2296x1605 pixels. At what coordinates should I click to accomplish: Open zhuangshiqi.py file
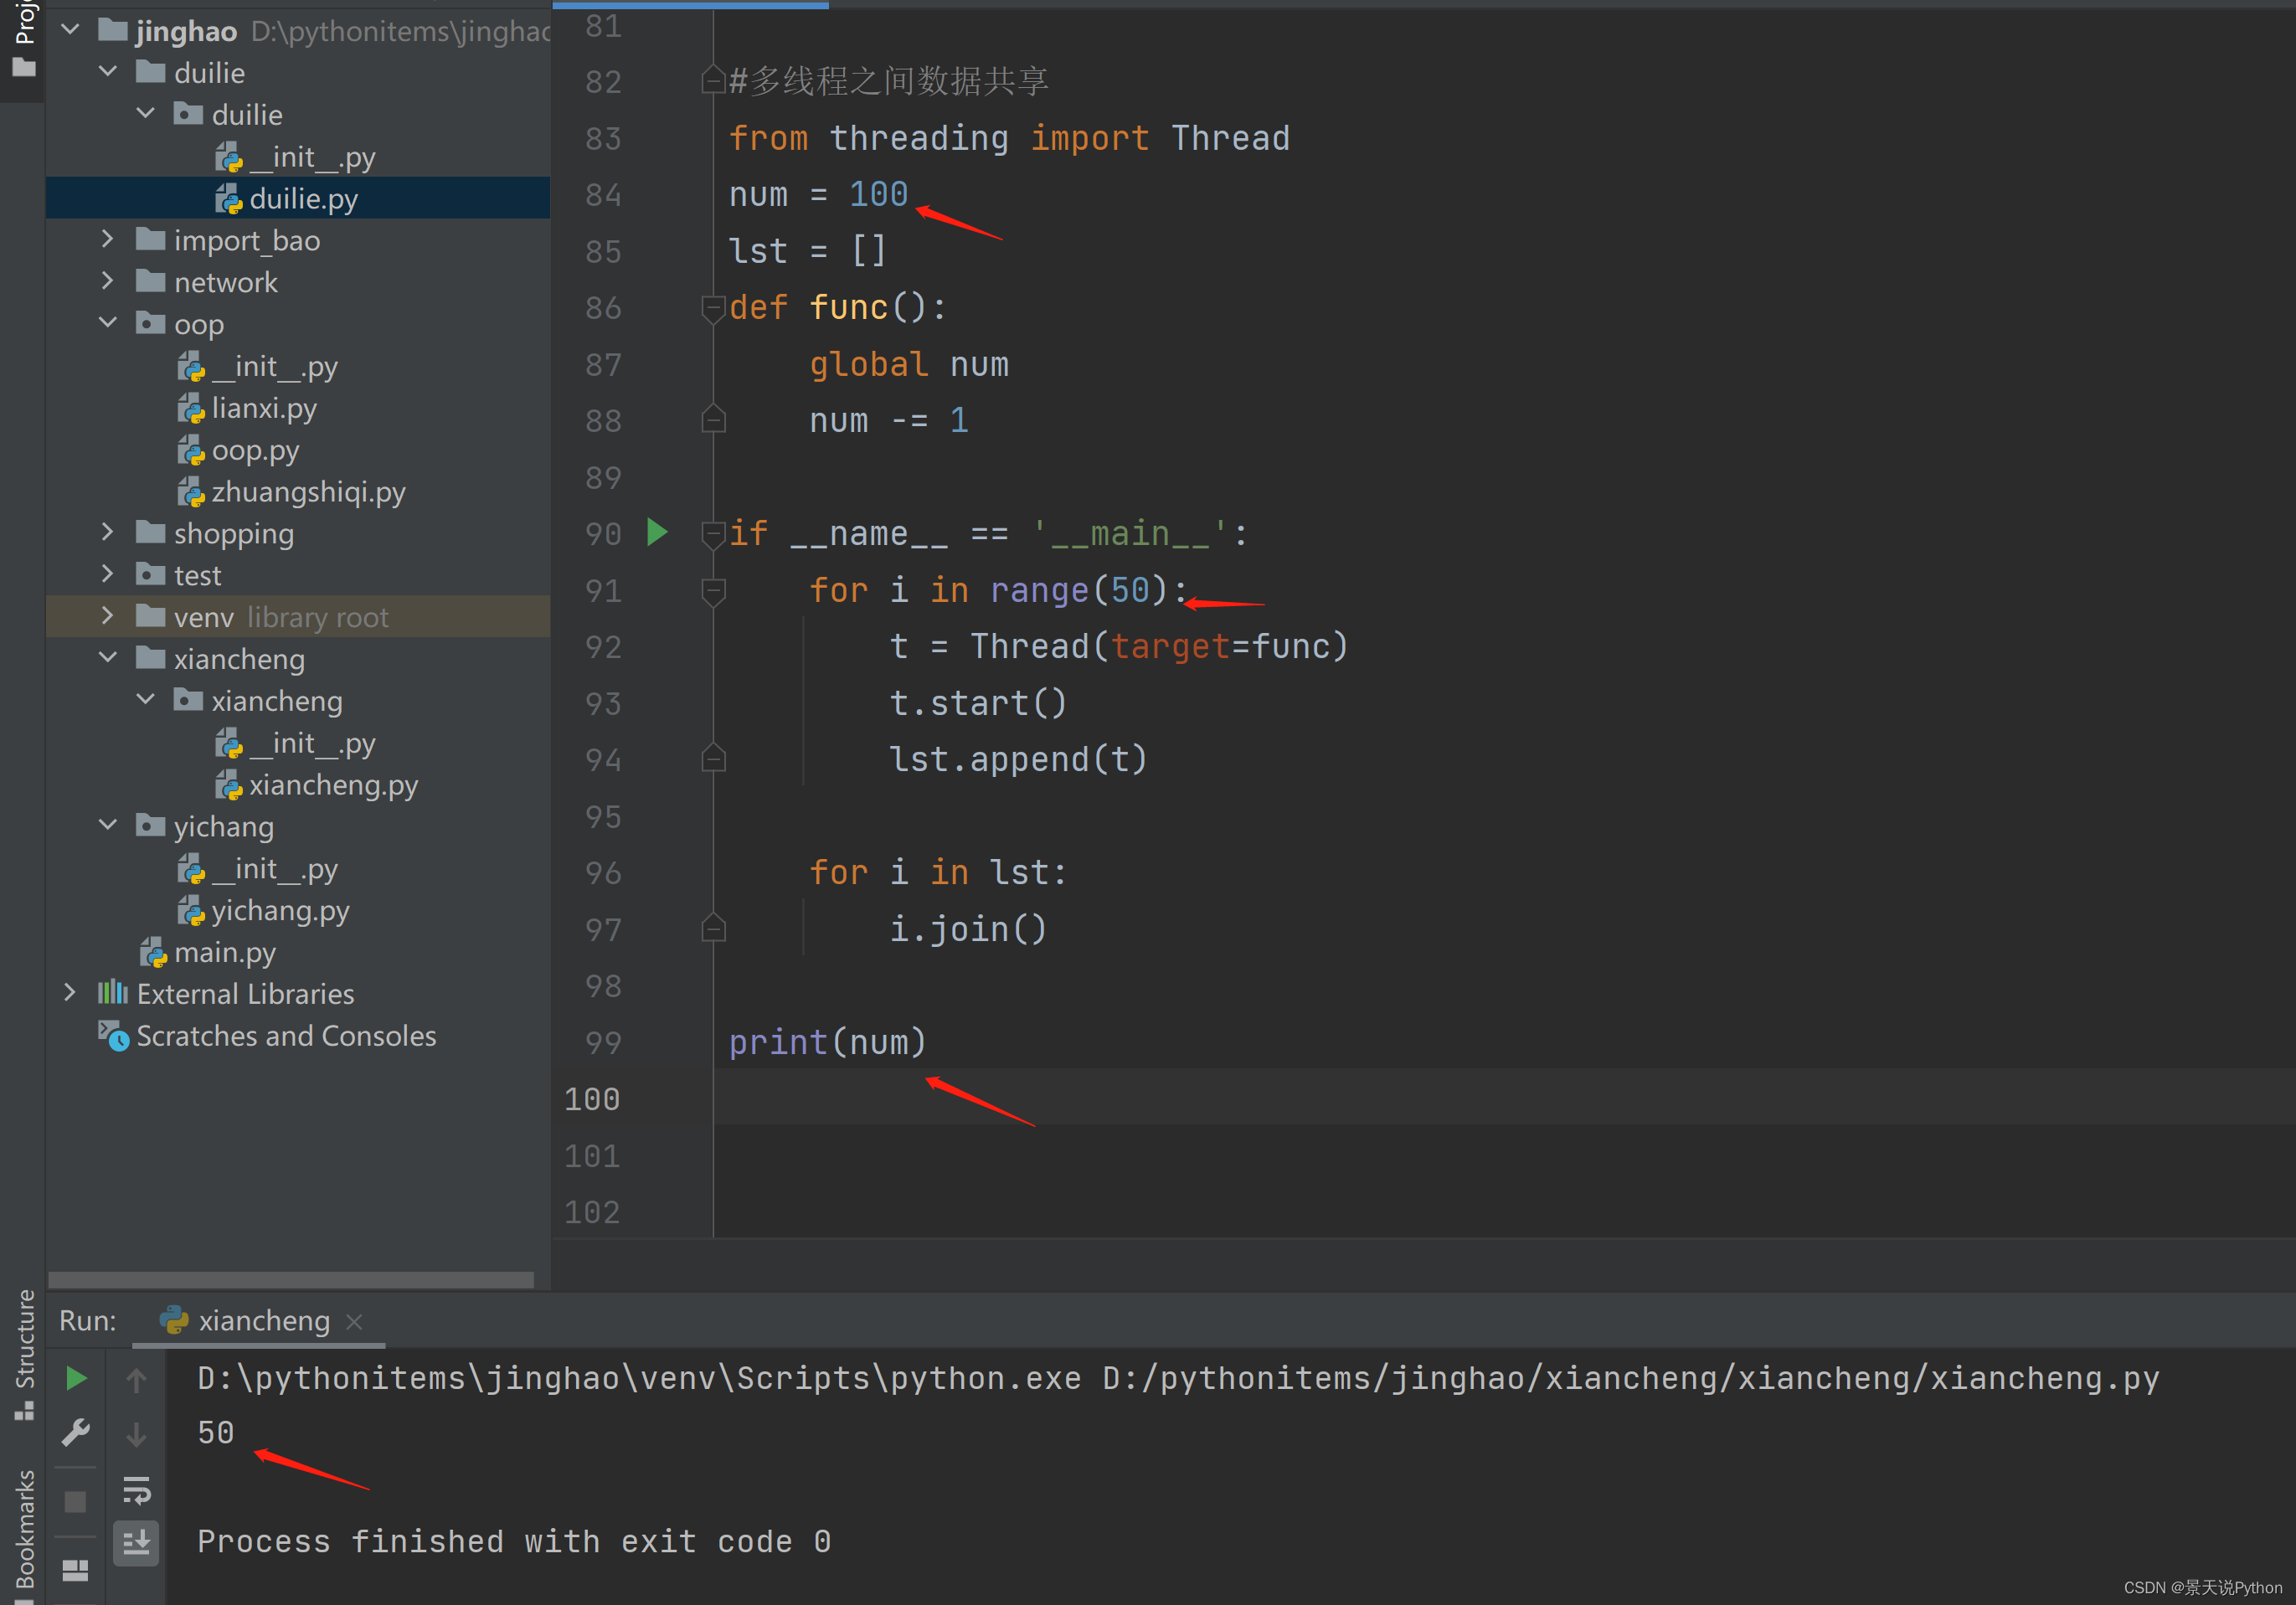(307, 492)
